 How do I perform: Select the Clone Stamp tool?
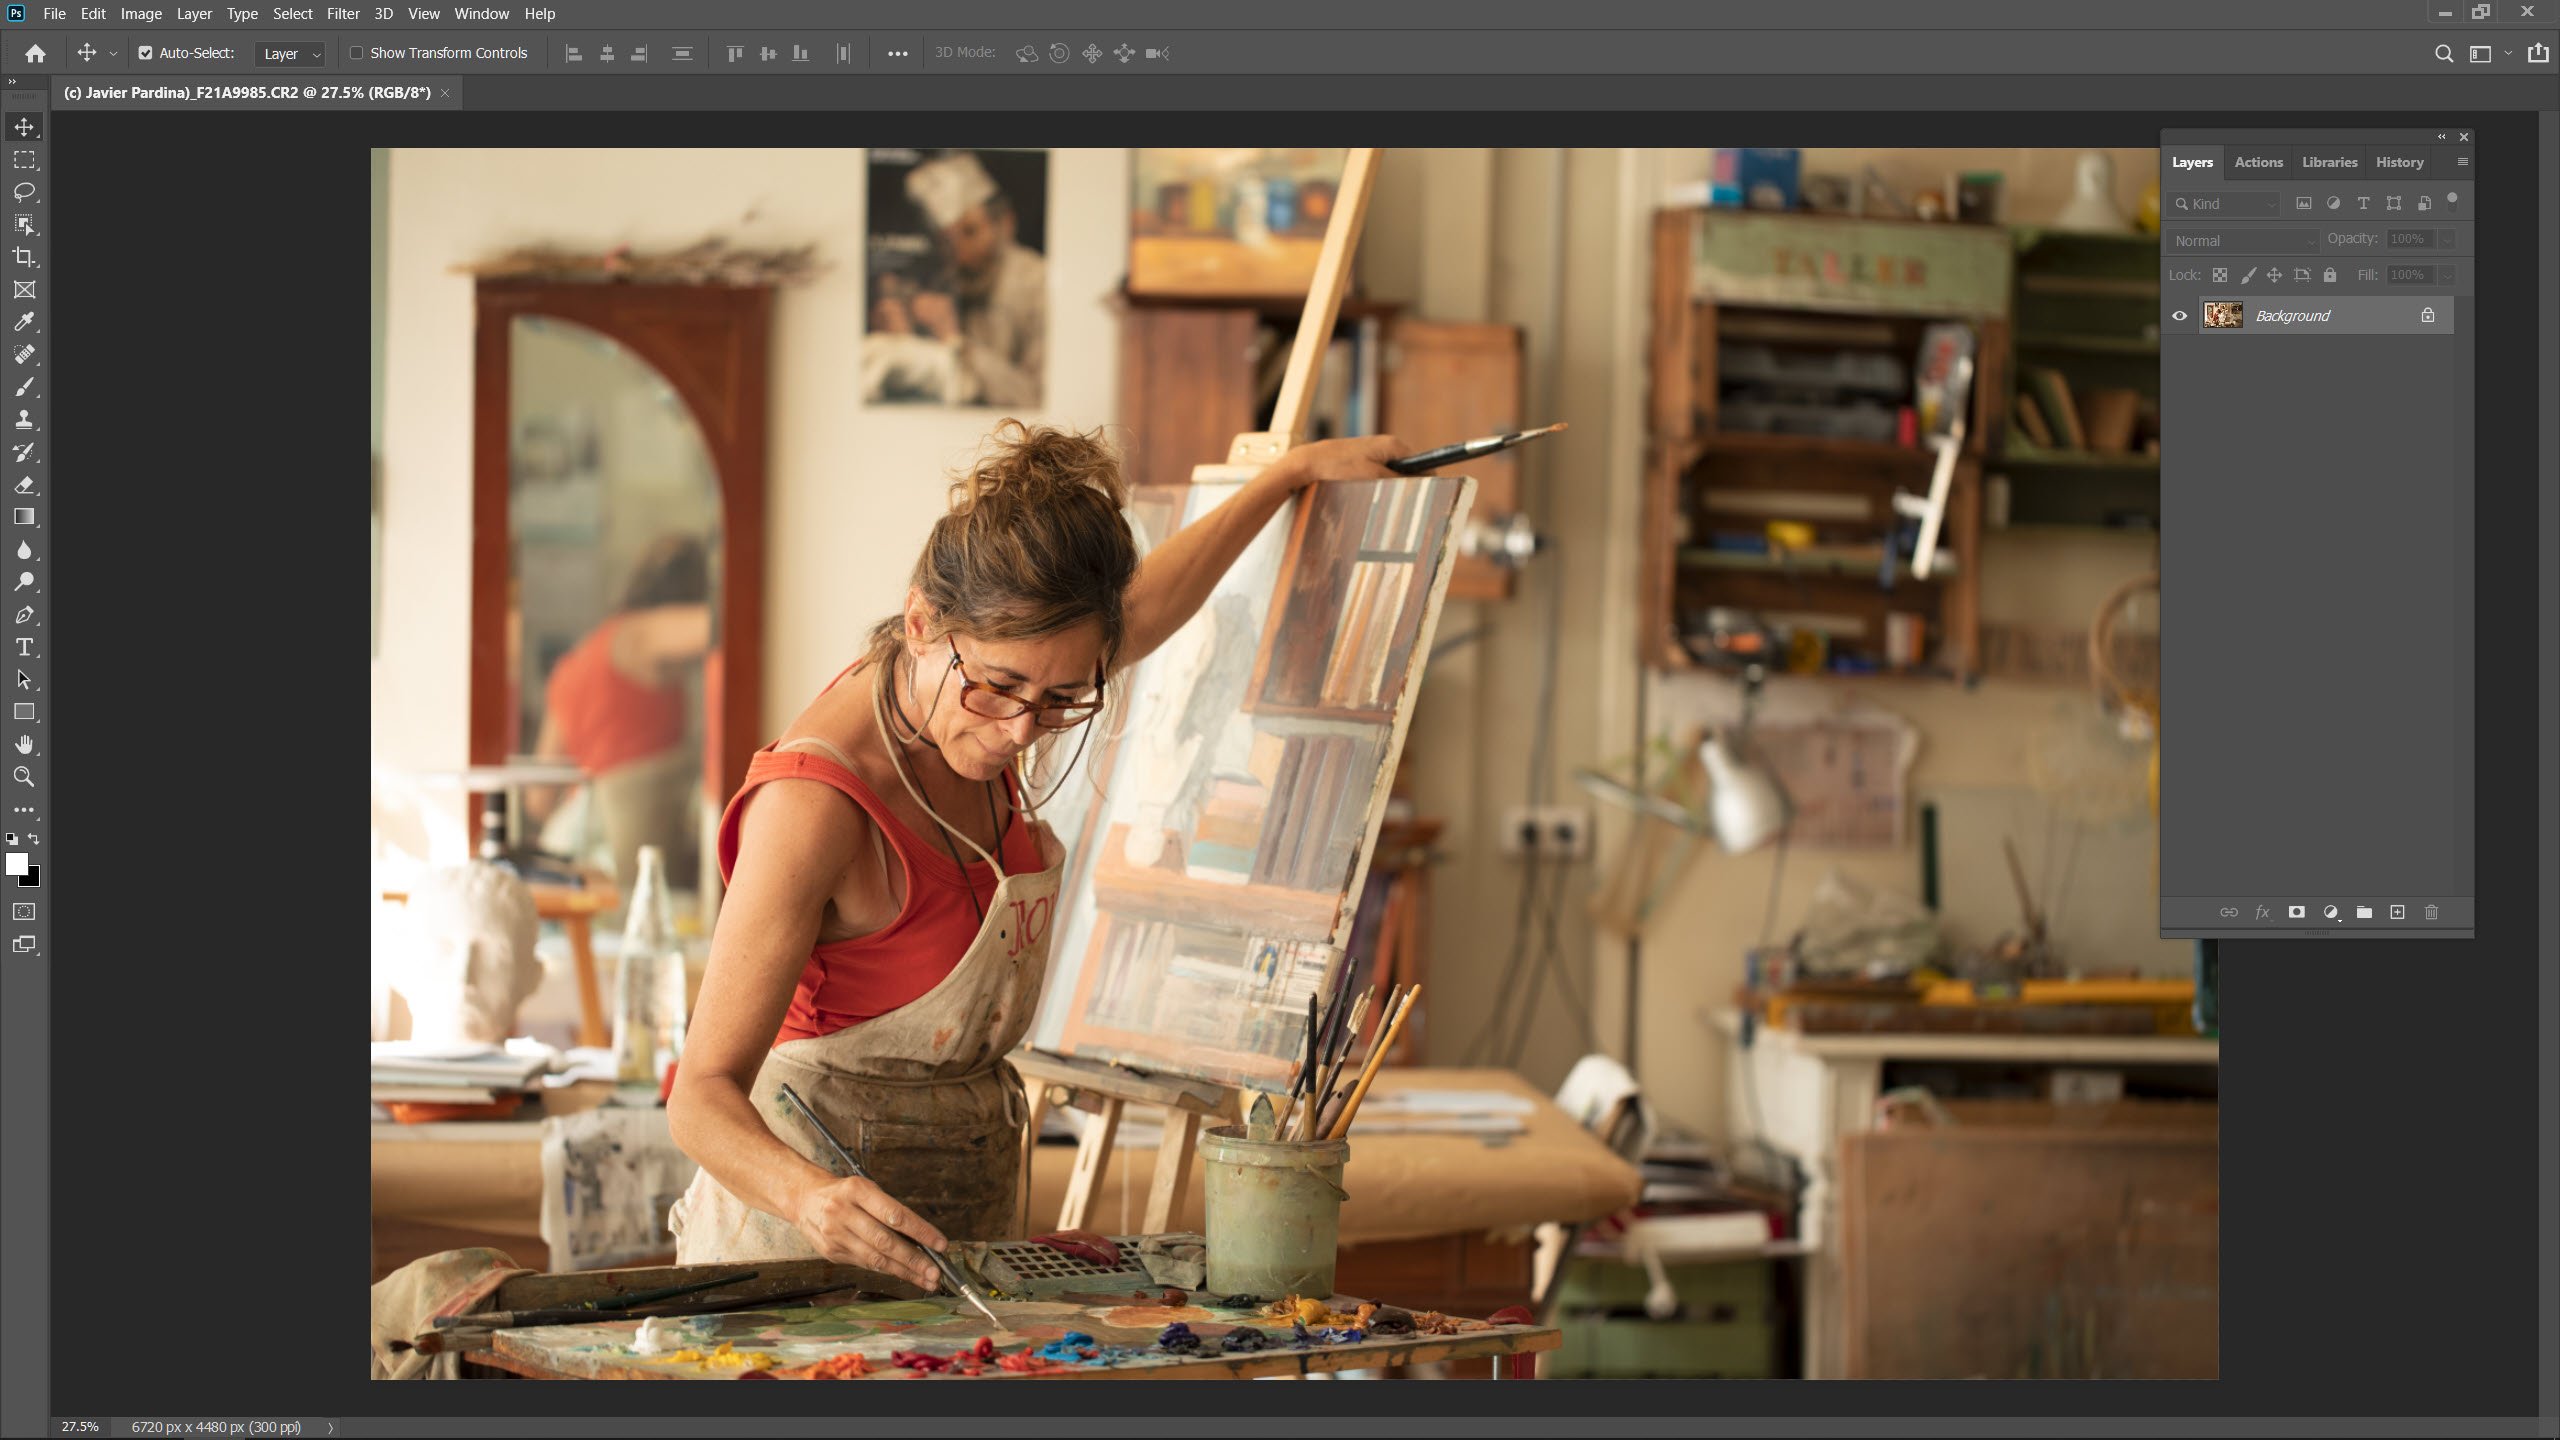25,418
